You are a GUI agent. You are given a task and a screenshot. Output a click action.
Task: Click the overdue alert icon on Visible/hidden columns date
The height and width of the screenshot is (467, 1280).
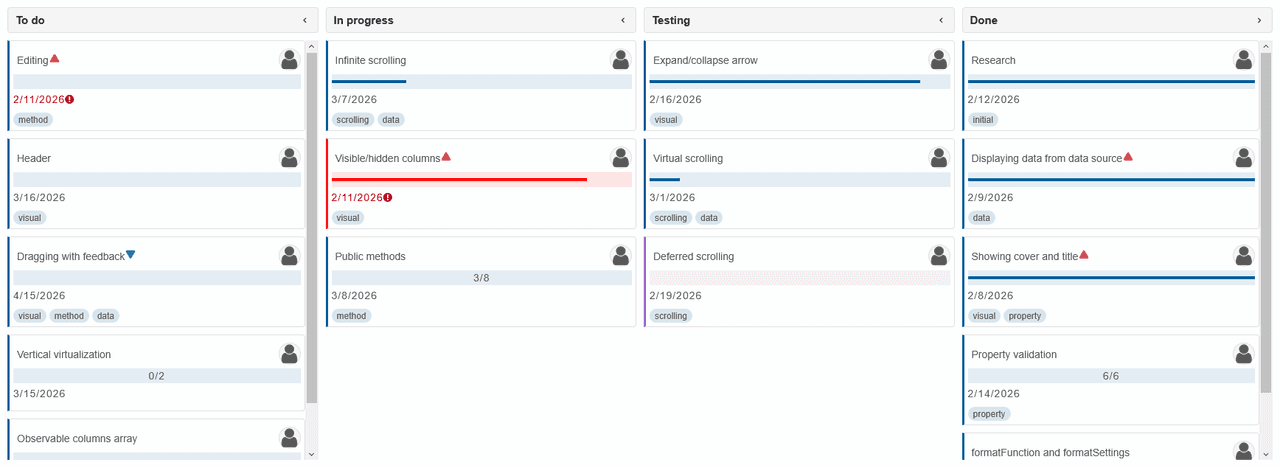(x=388, y=197)
